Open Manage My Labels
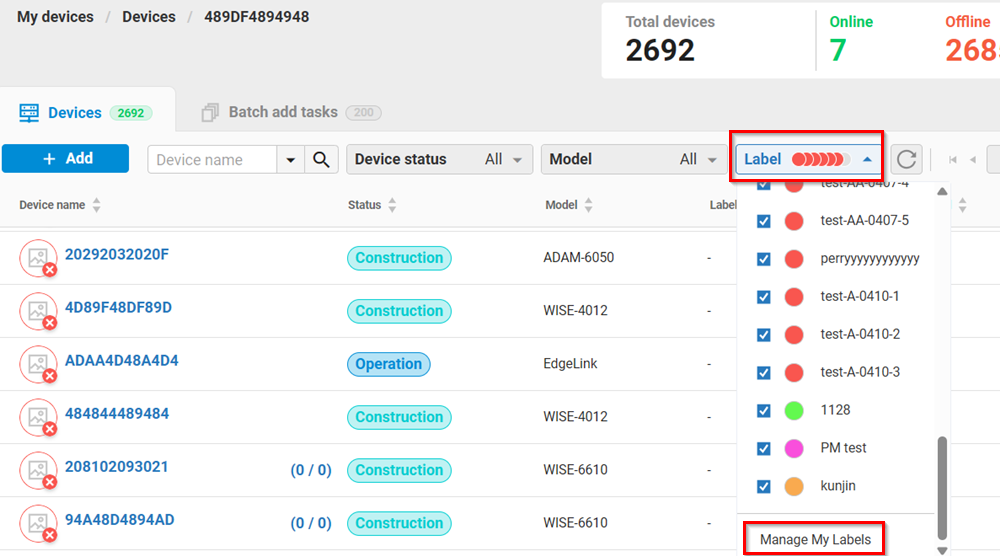 (815, 540)
